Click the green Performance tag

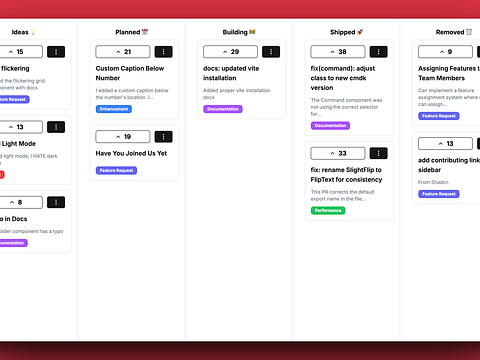coord(328,210)
